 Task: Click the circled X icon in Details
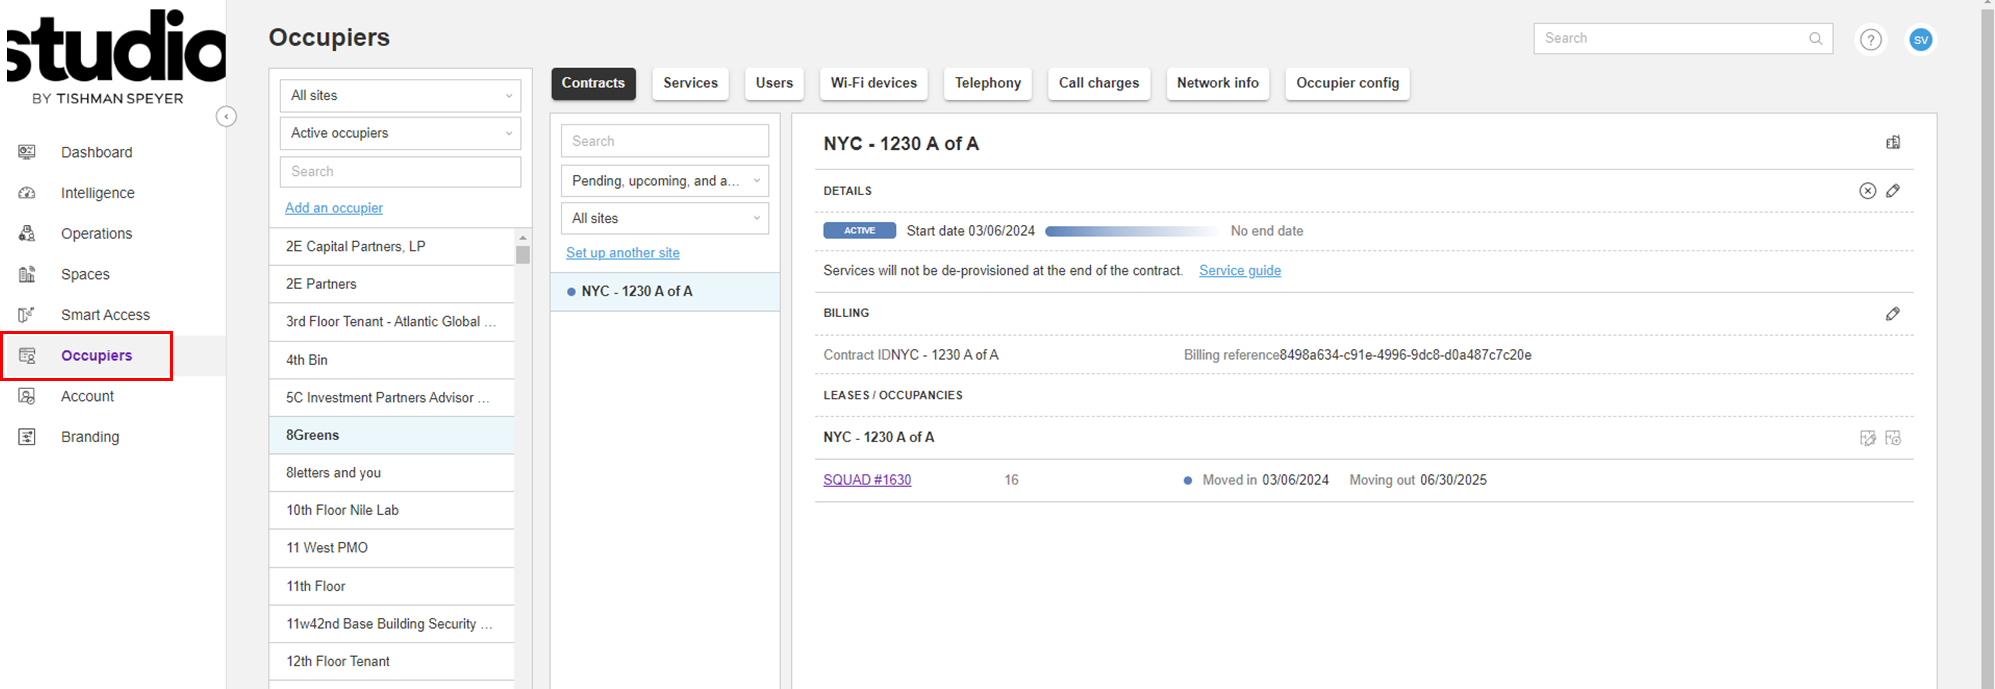tap(1867, 191)
